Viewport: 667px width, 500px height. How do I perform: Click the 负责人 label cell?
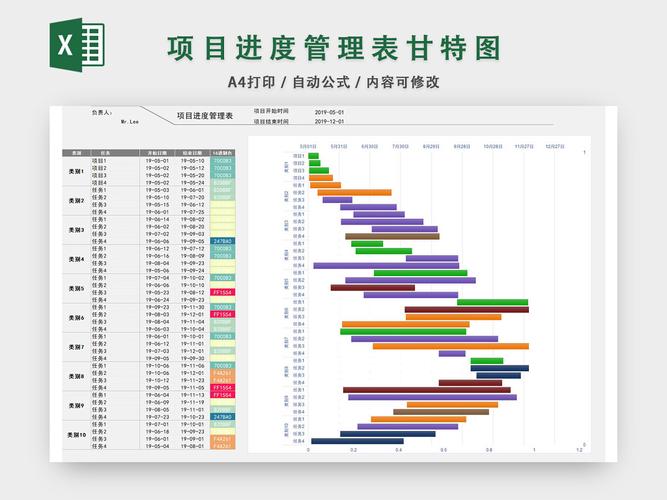[x=102, y=112]
